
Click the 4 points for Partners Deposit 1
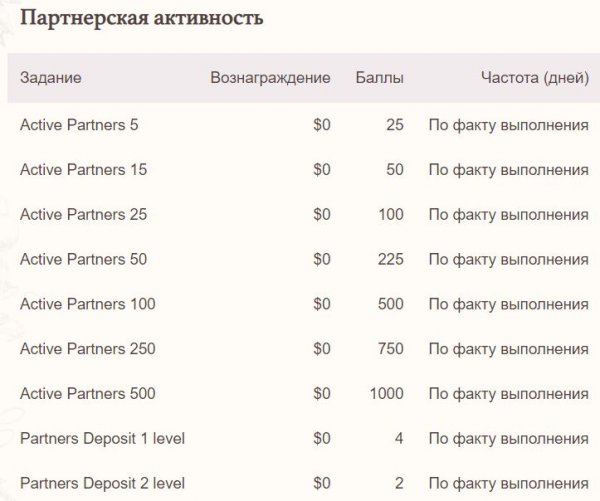pyautogui.click(x=399, y=438)
